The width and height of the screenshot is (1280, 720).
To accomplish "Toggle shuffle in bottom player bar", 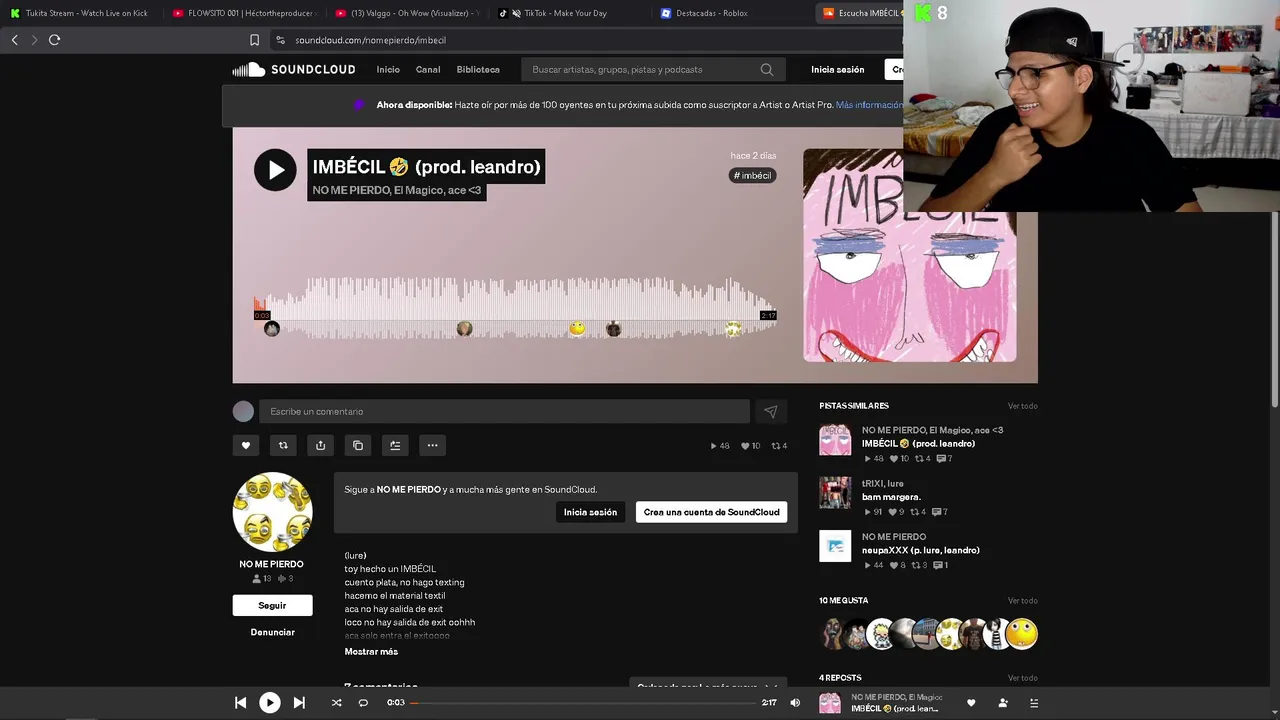I will (x=337, y=703).
